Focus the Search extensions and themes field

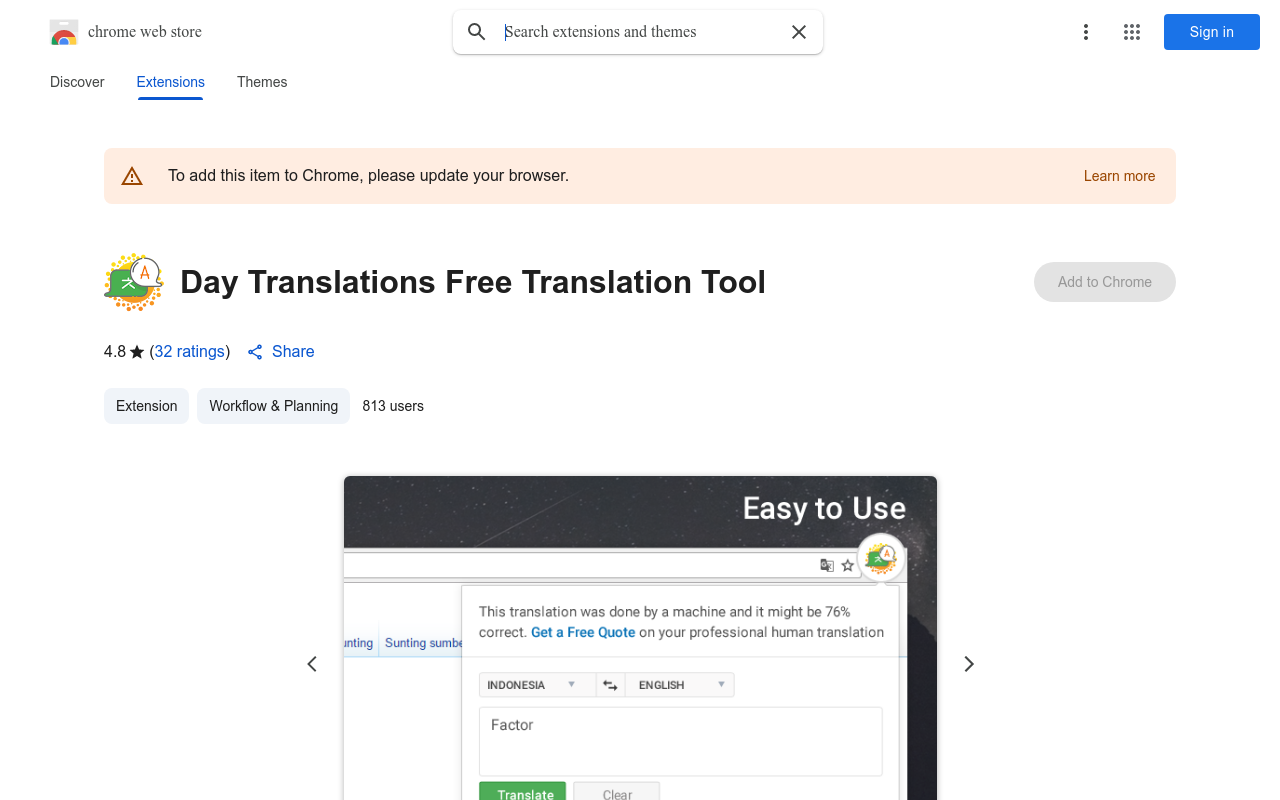coord(640,32)
